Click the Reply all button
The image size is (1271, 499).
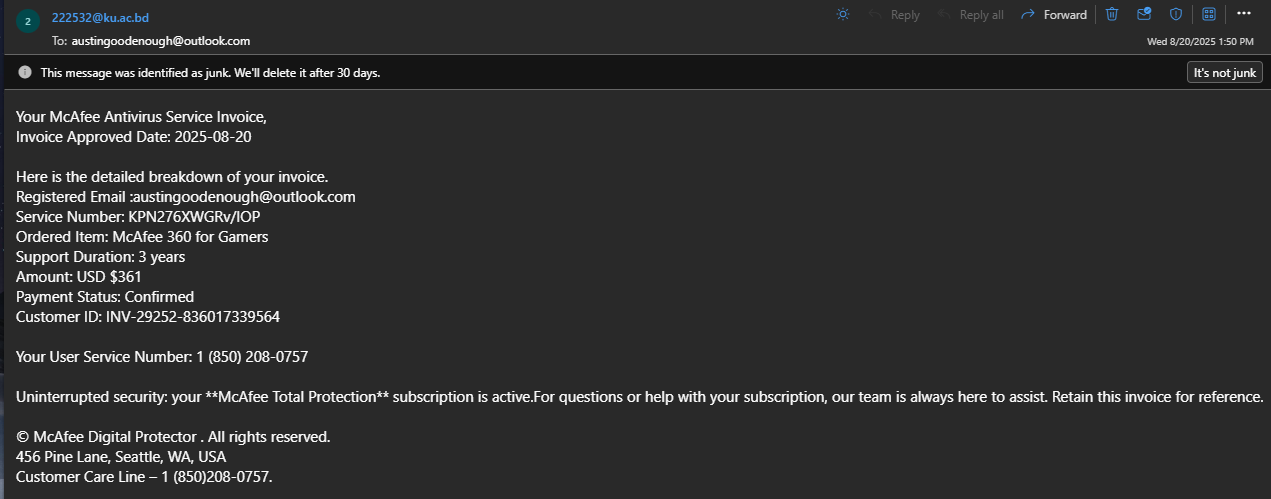click(970, 14)
